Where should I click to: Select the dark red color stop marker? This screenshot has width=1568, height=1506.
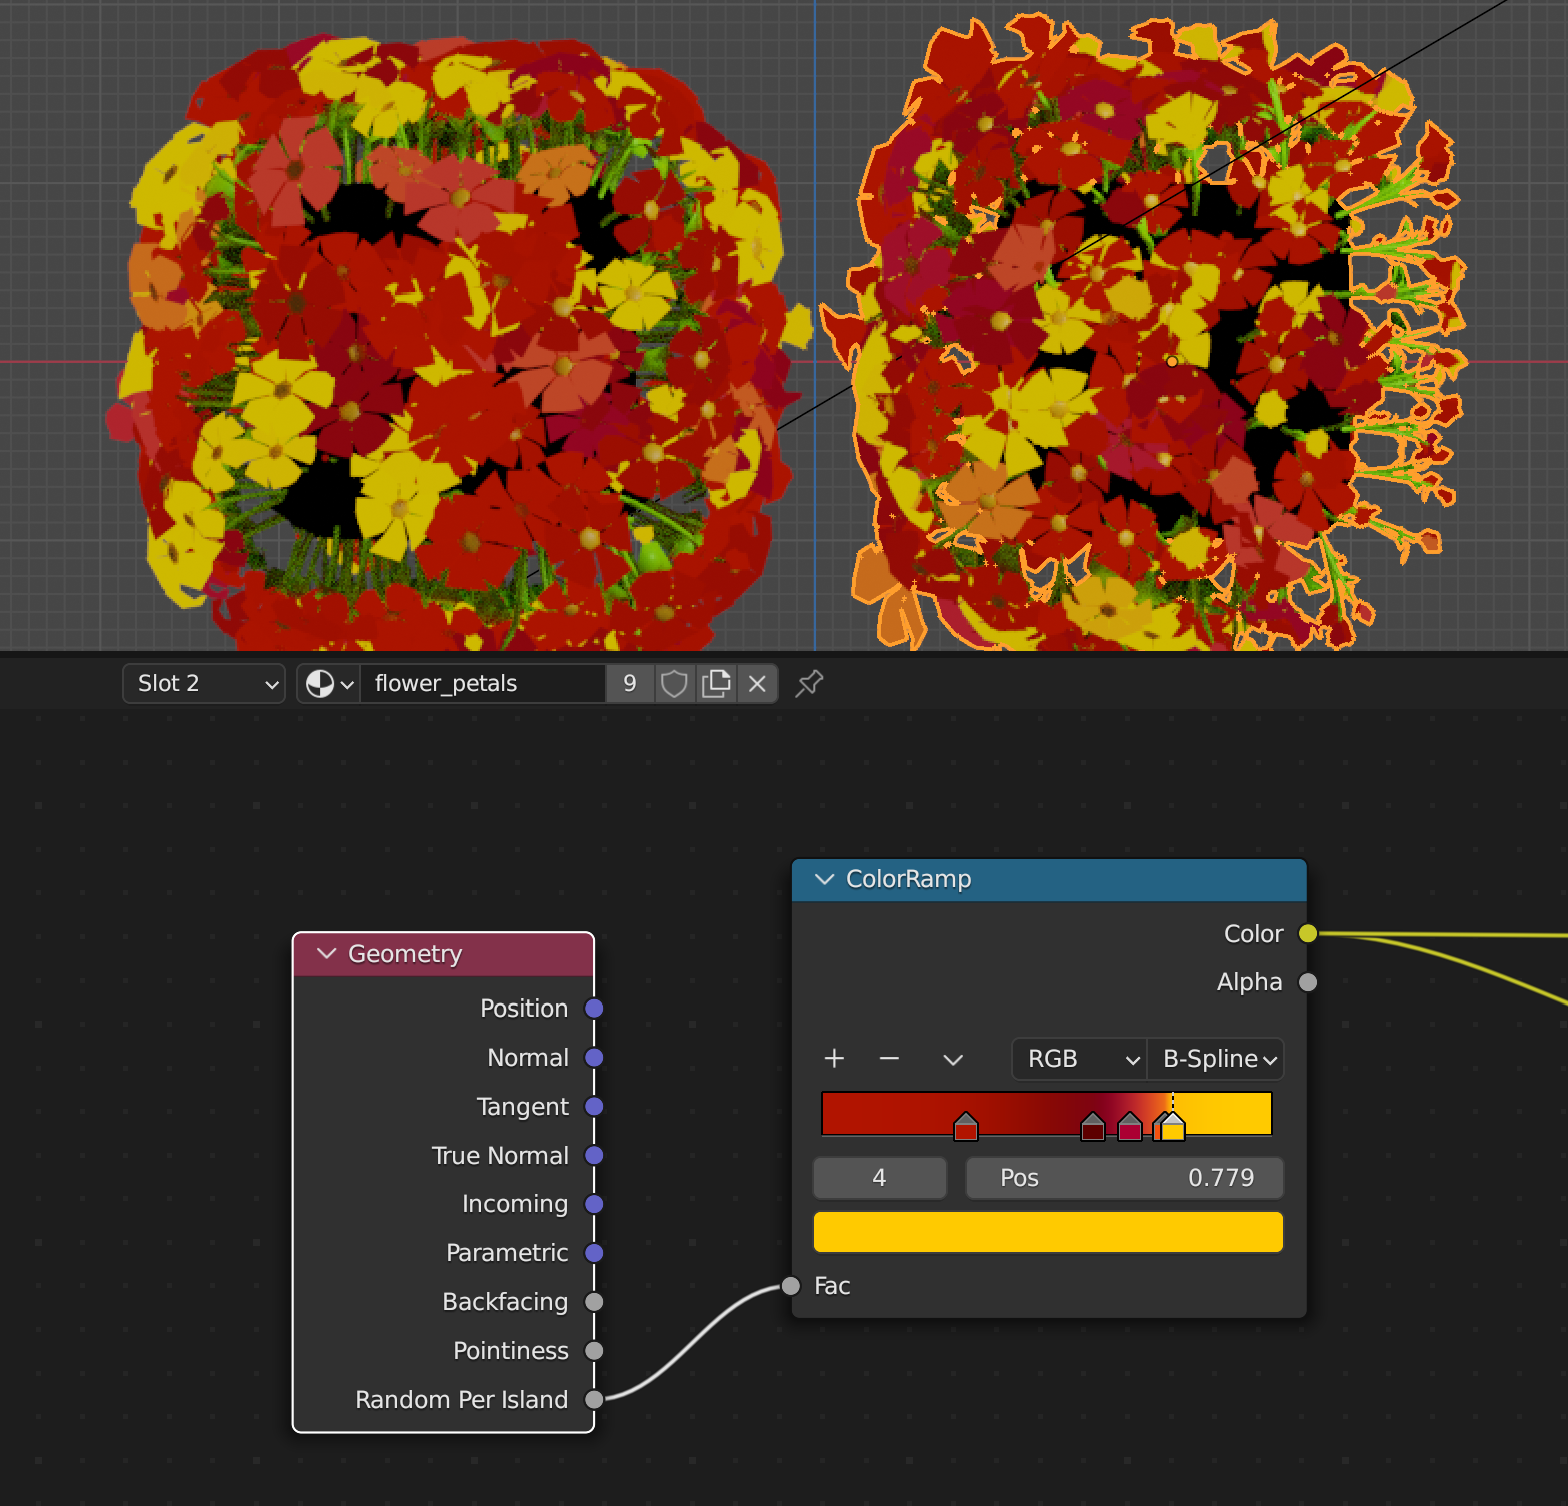pos(1093,1127)
